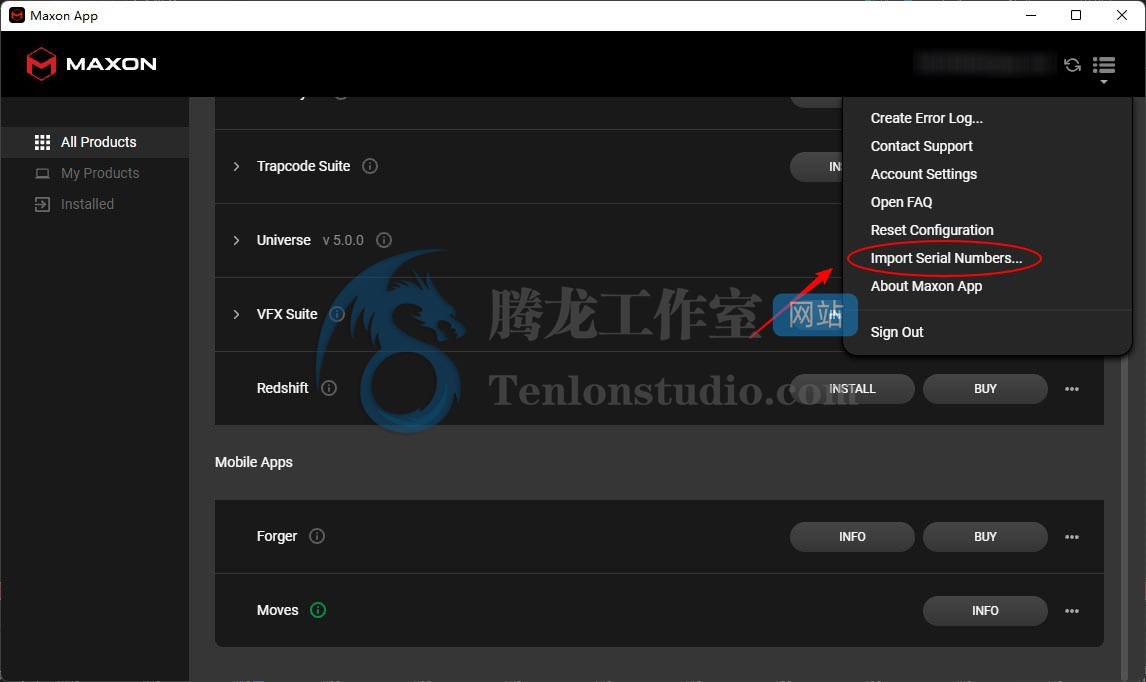Click the Mobile Apps section heading
The width and height of the screenshot is (1146, 682).
(x=254, y=462)
